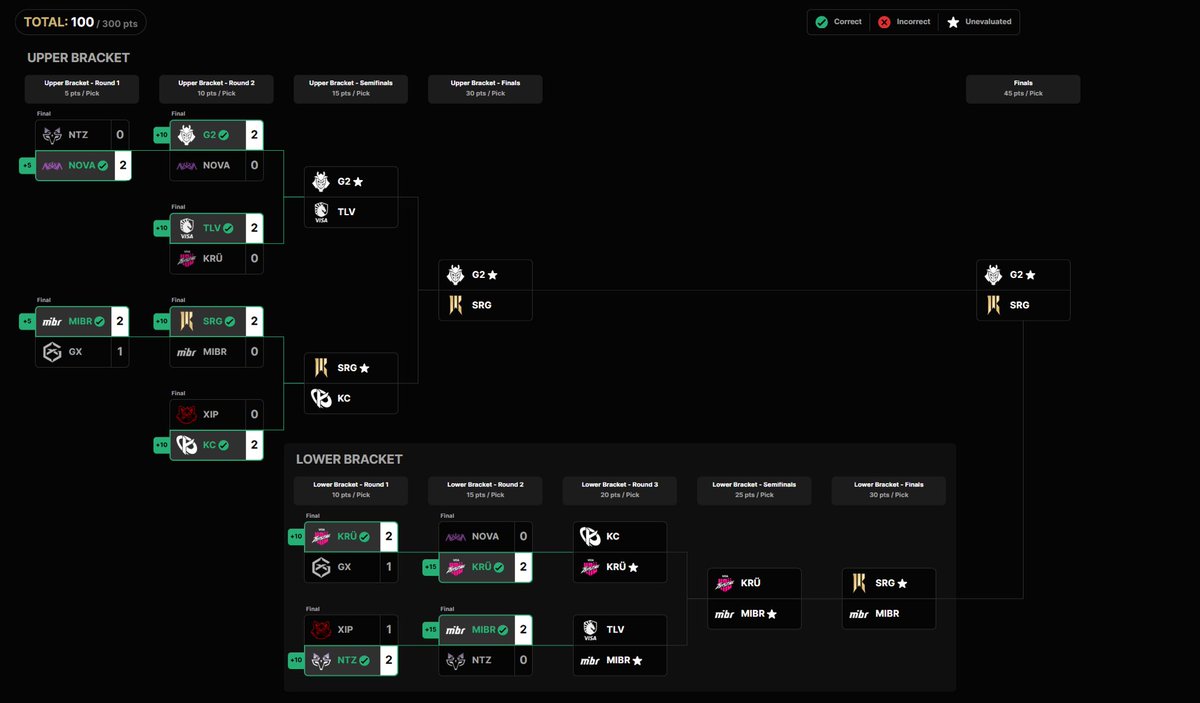
Task: Click the MIBR pick row in Lower Bracket Round 3
Action: click(x=620, y=660)
